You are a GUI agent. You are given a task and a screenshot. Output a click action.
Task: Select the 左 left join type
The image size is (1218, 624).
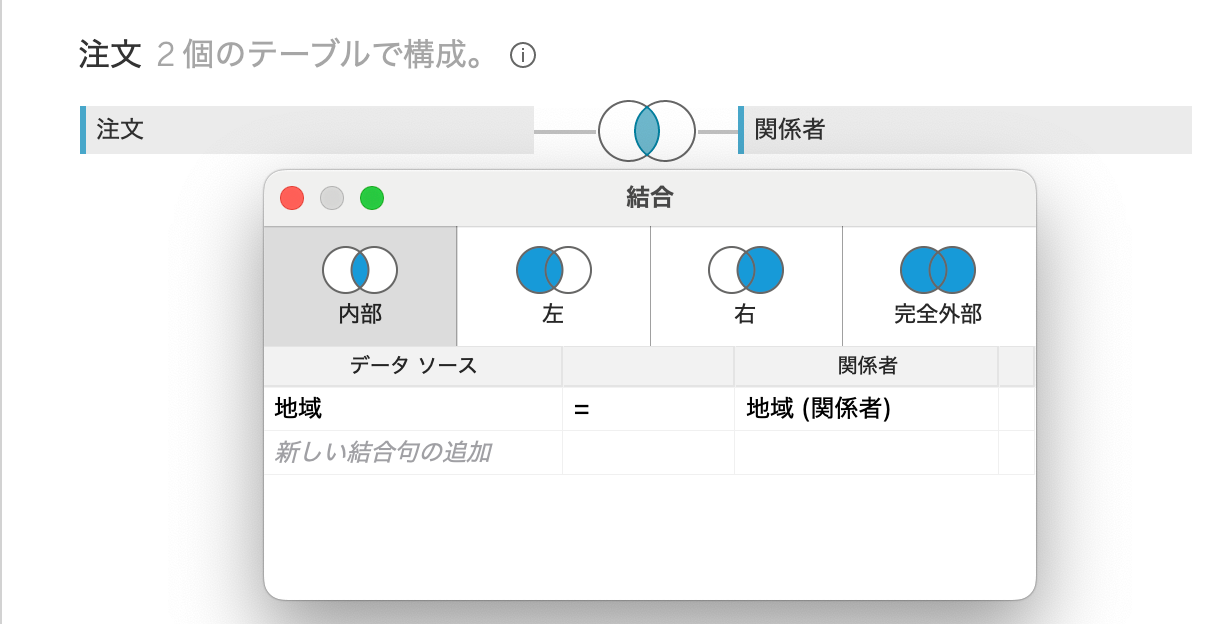[x=553, y=286]
